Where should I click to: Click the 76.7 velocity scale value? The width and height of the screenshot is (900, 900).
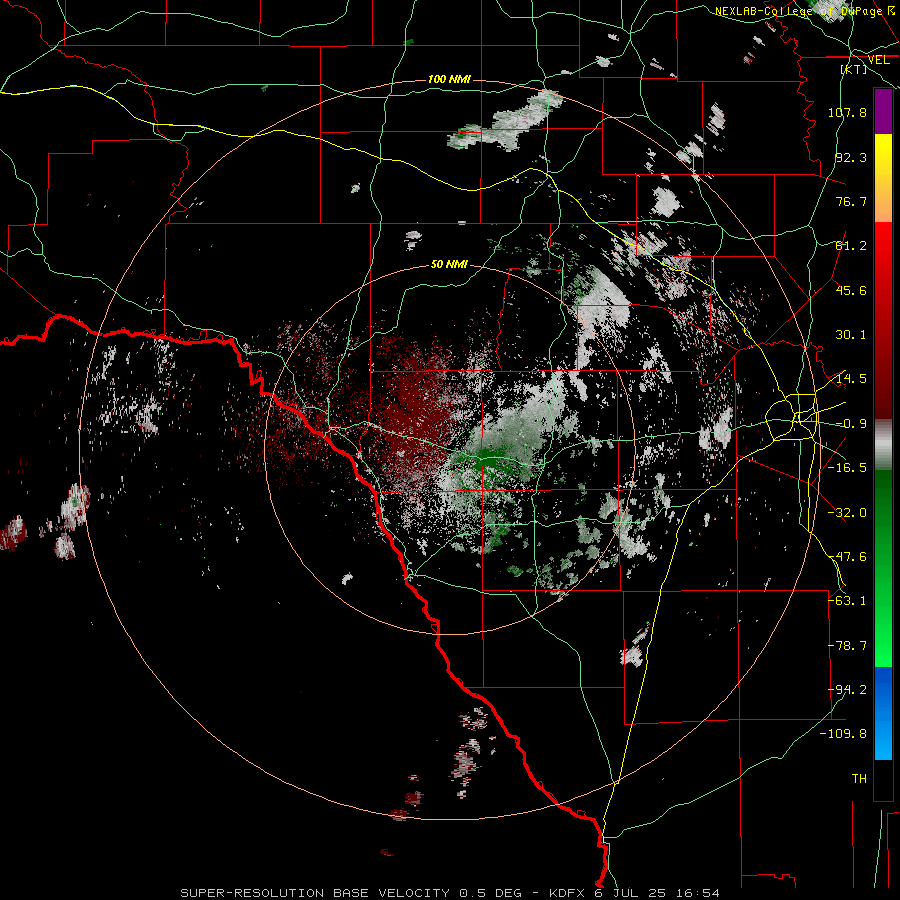[x=851, y=201]
